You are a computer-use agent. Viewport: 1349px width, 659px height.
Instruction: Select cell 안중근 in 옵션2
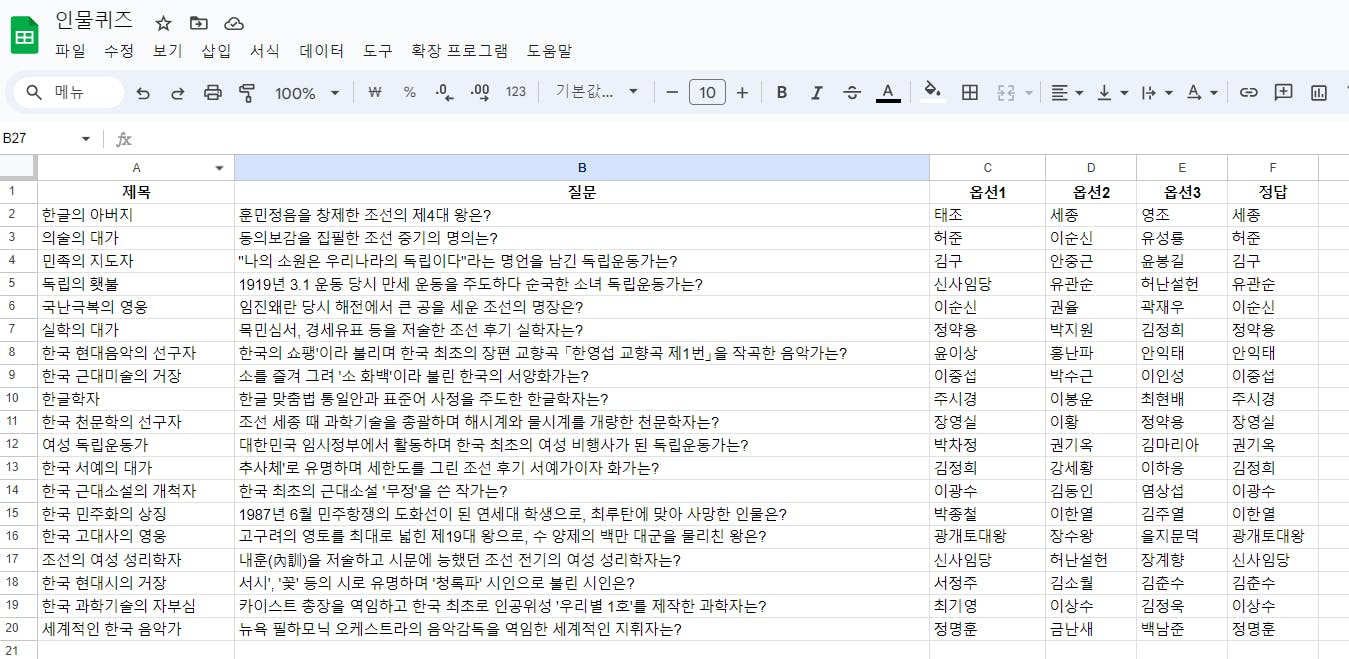[x=1091, y=261]
